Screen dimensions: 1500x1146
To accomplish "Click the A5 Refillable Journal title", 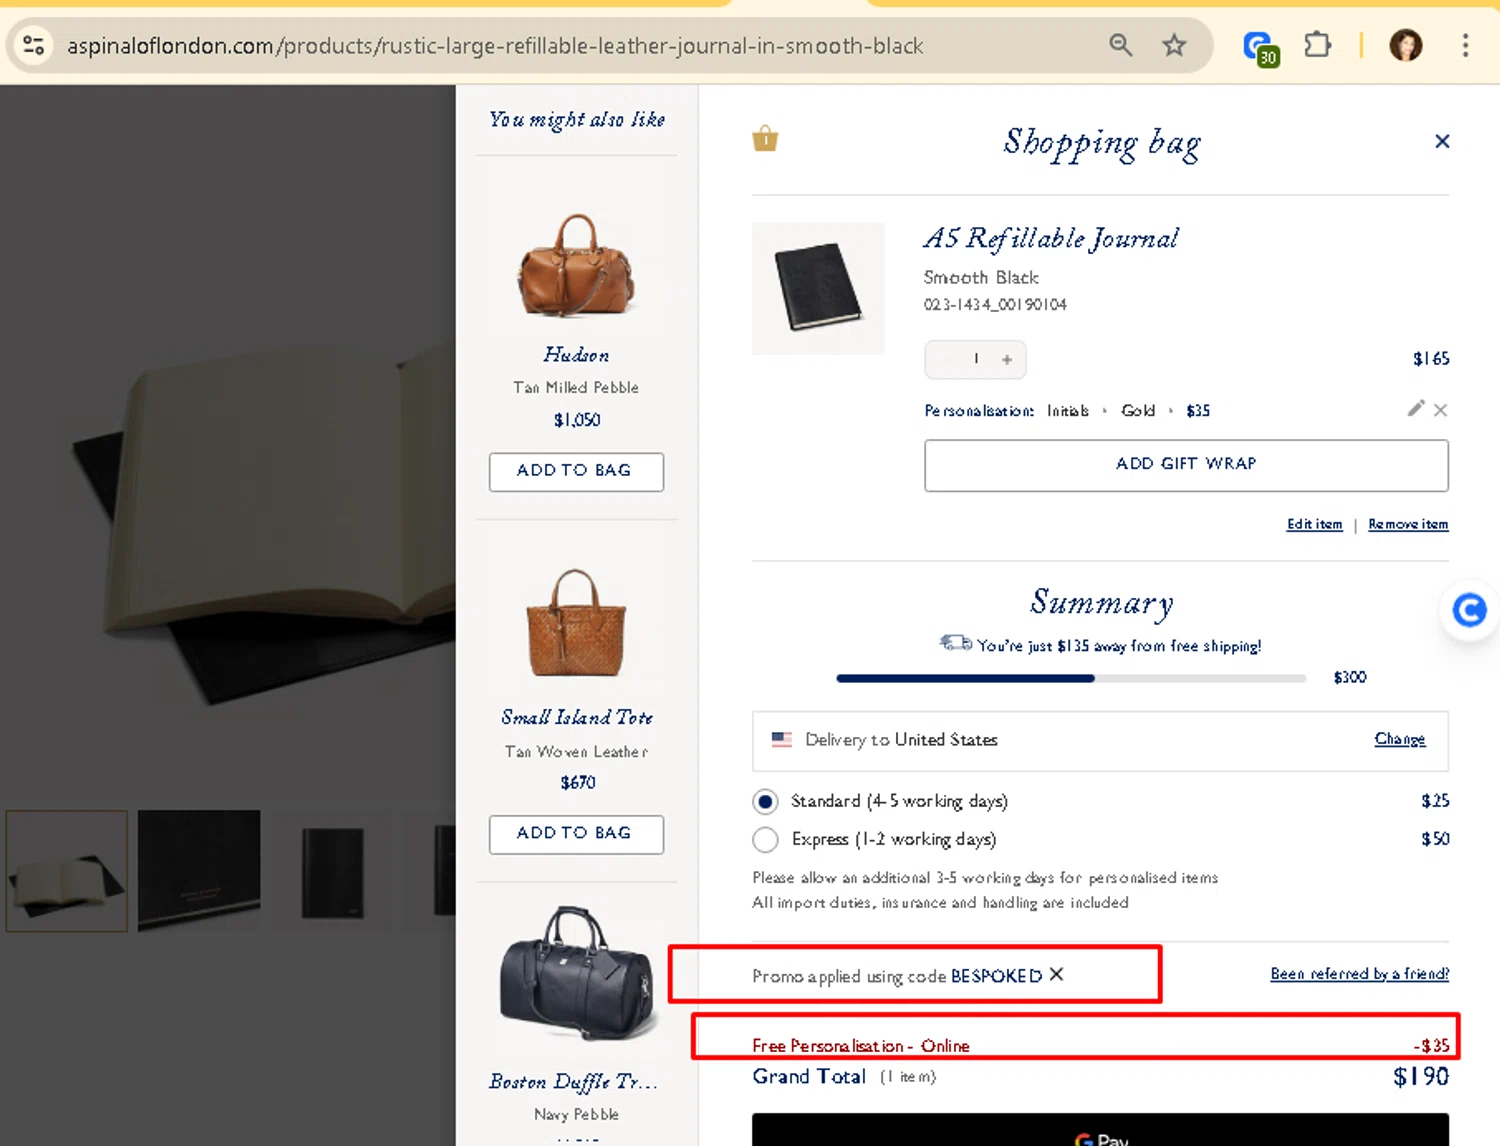I will (1051, 238).
